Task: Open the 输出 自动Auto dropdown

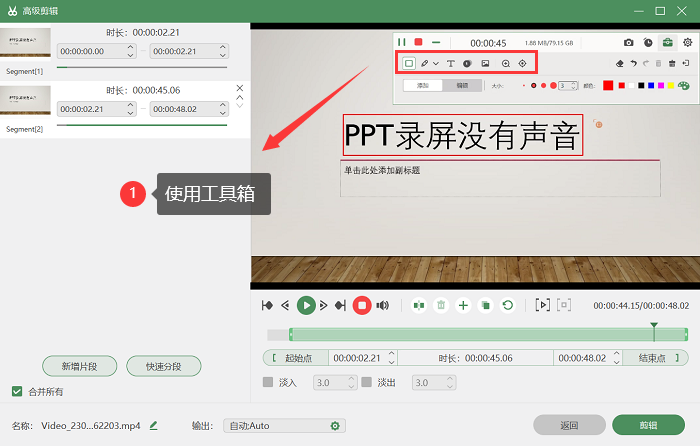Action: (x=284, y=426)
